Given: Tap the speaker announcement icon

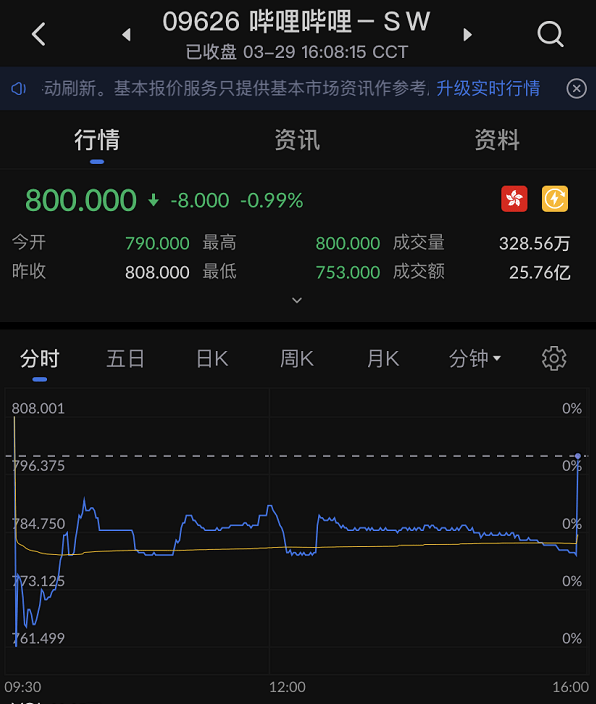Looking at the screenshot, I should [x=18, y=88].
